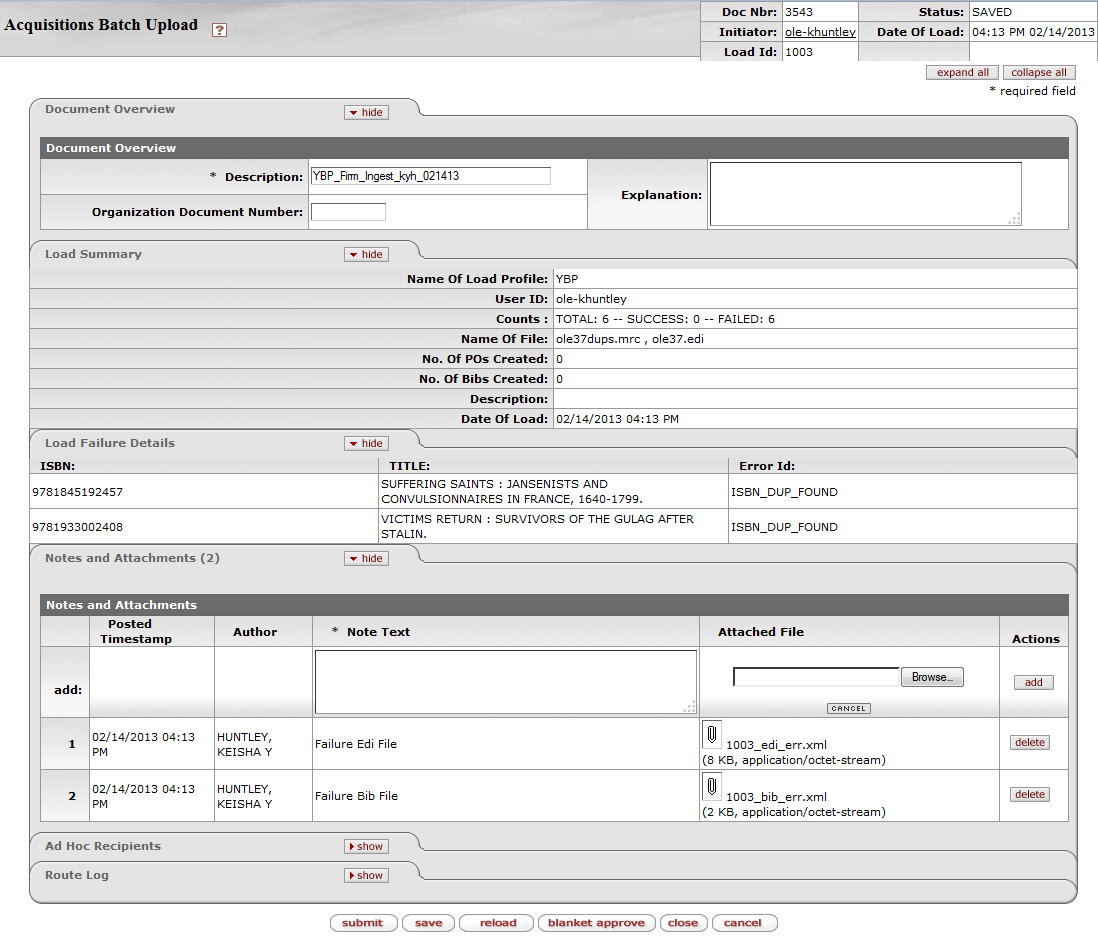Click the Load Id value 1003

coord(799,52)
